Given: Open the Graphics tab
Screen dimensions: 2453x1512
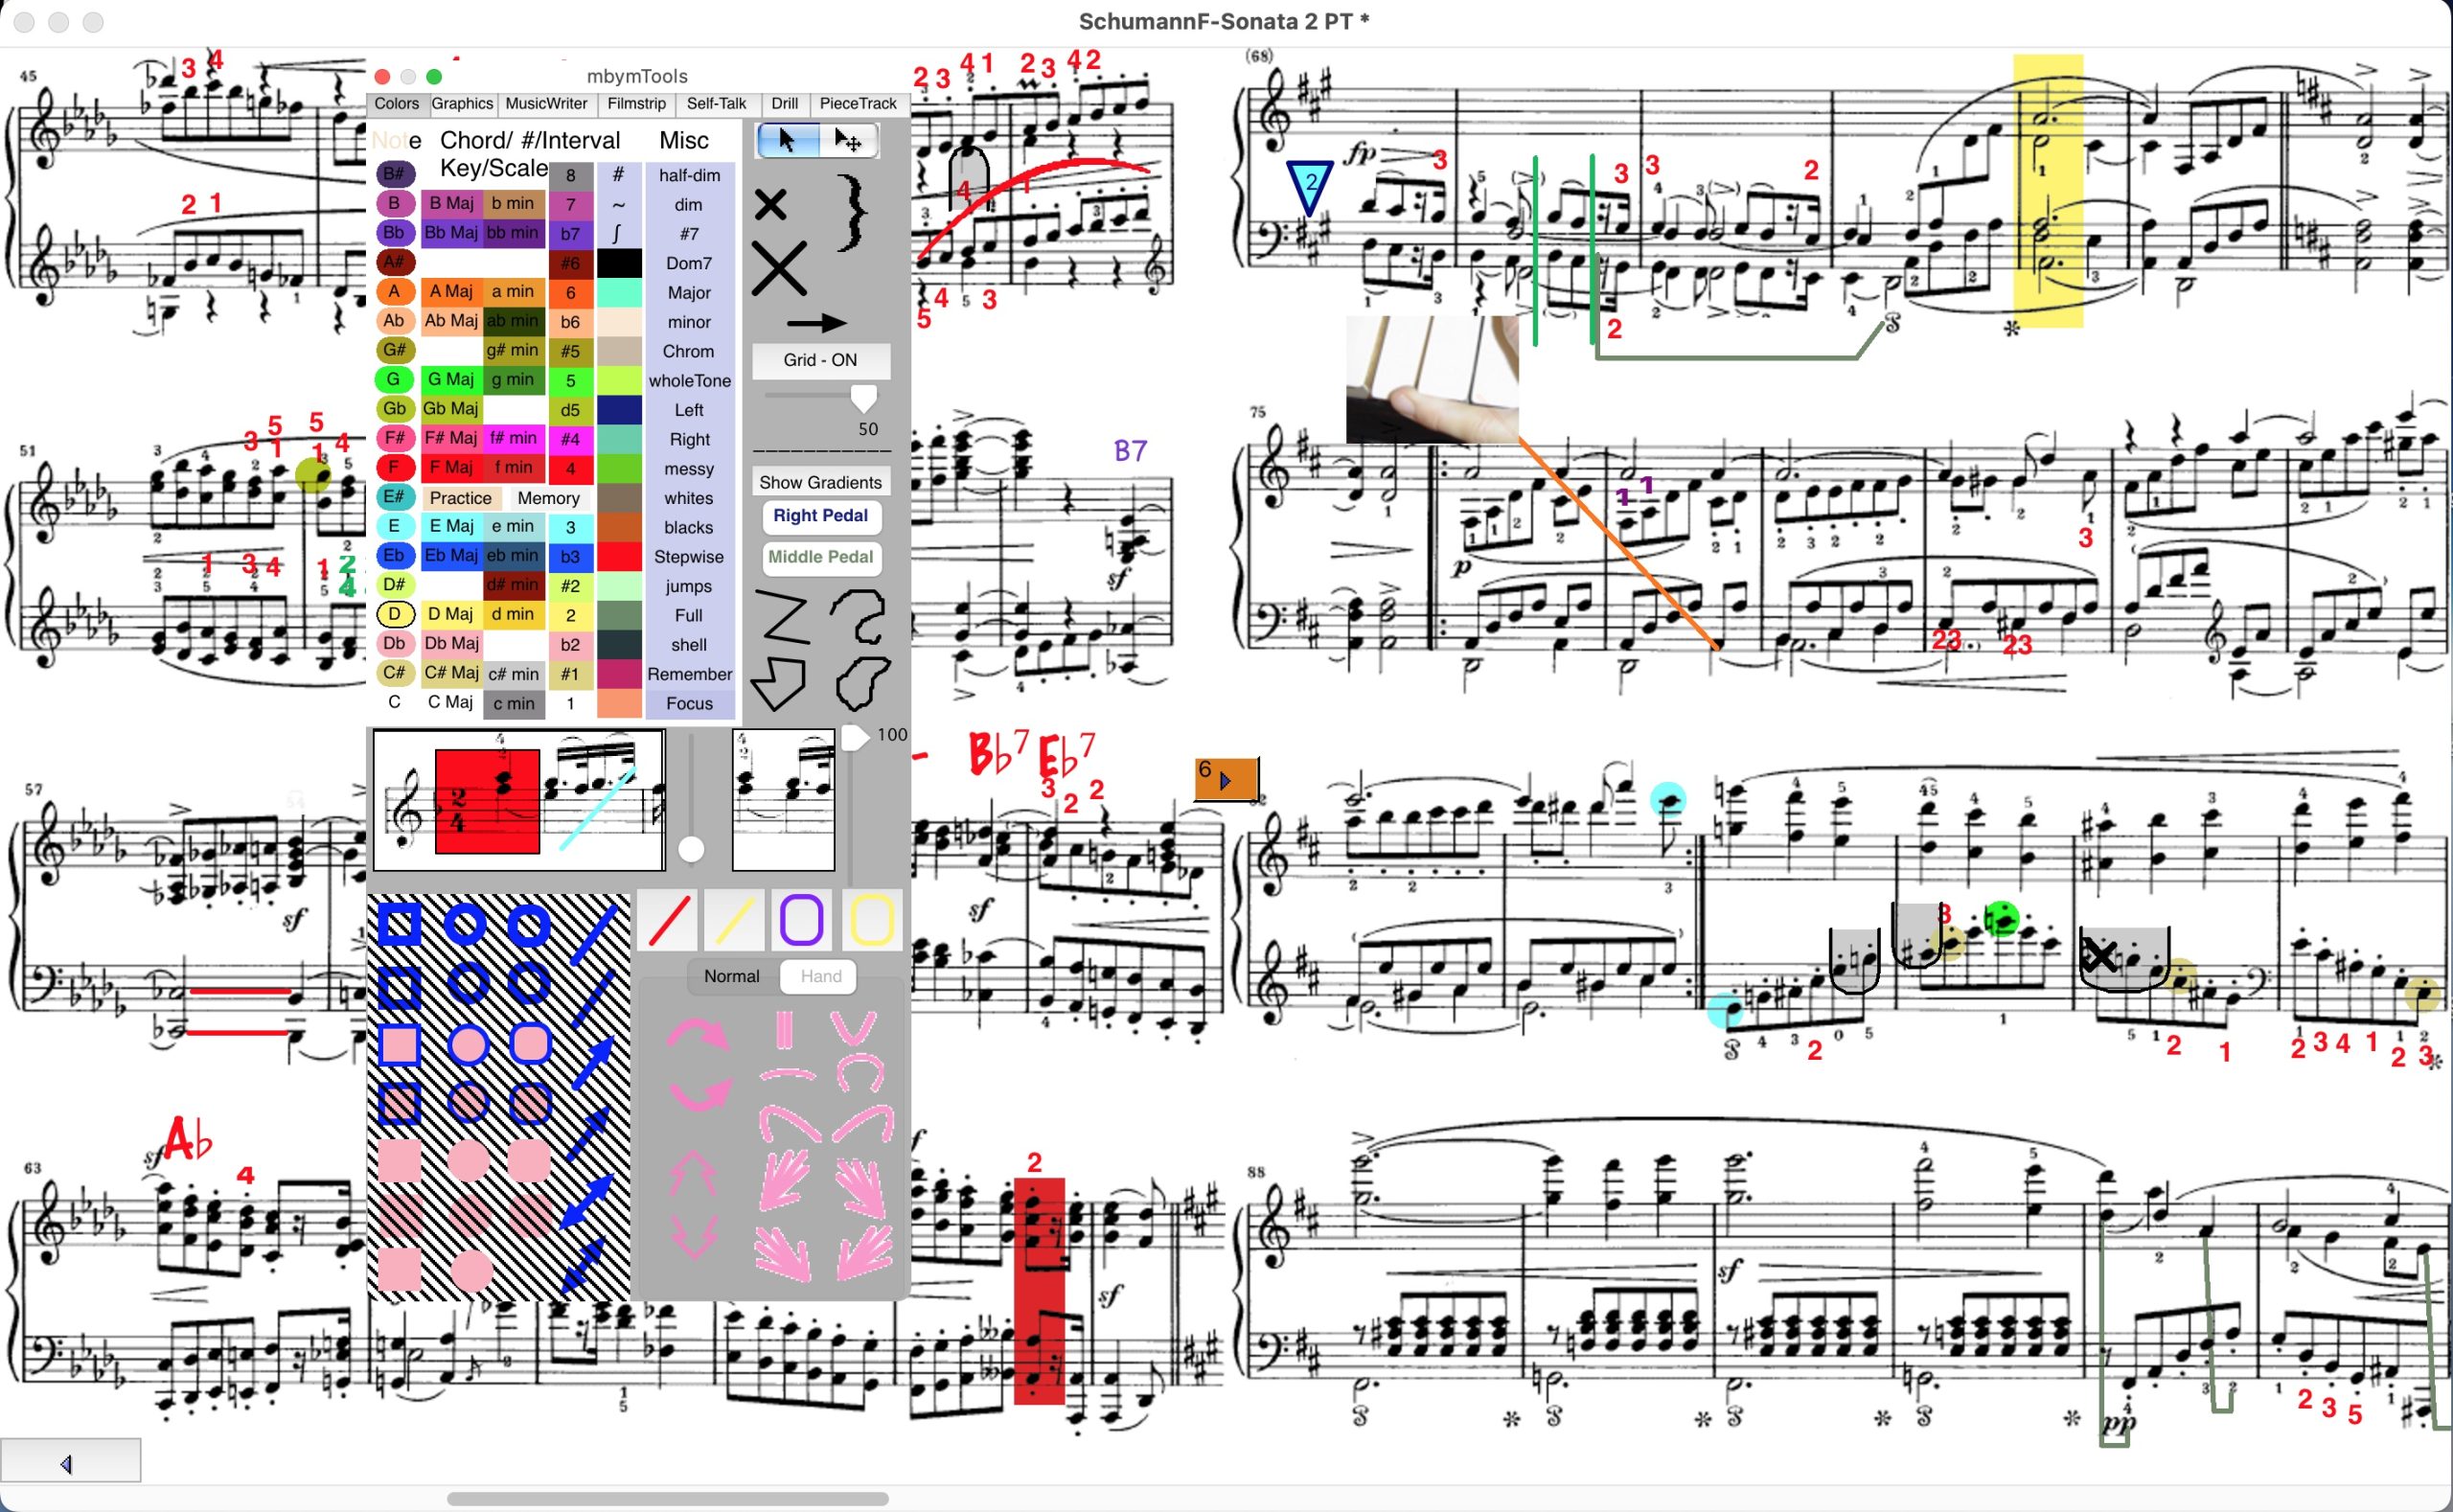Looking at the screenshot, I should pos(462,103).
